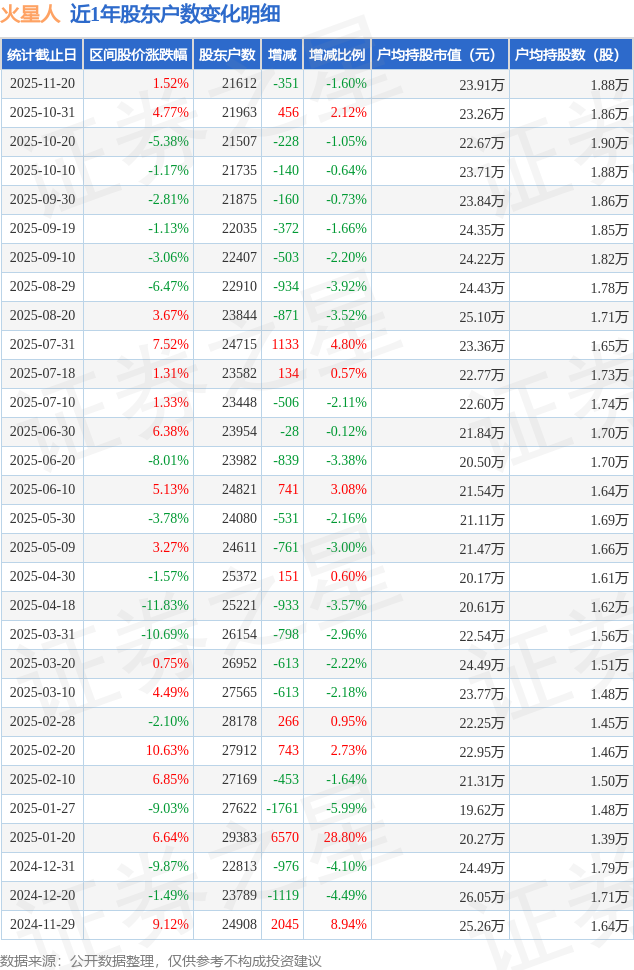The height and width of the screenshot is (970, 634).
Task: Select the 区间股价涨跌幅 column header
Action: coord(138,55)
